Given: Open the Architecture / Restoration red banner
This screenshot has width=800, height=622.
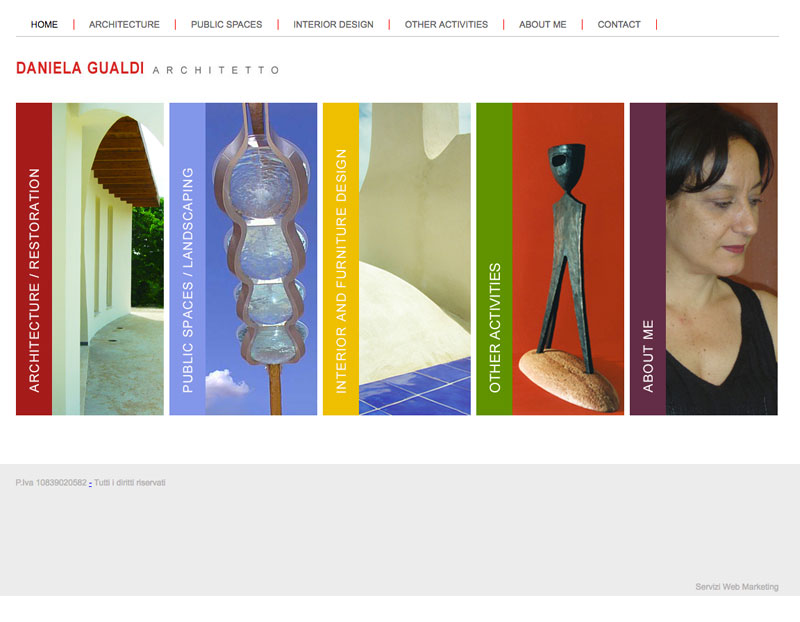Looking at the screenshot, I should coord(34,259).
